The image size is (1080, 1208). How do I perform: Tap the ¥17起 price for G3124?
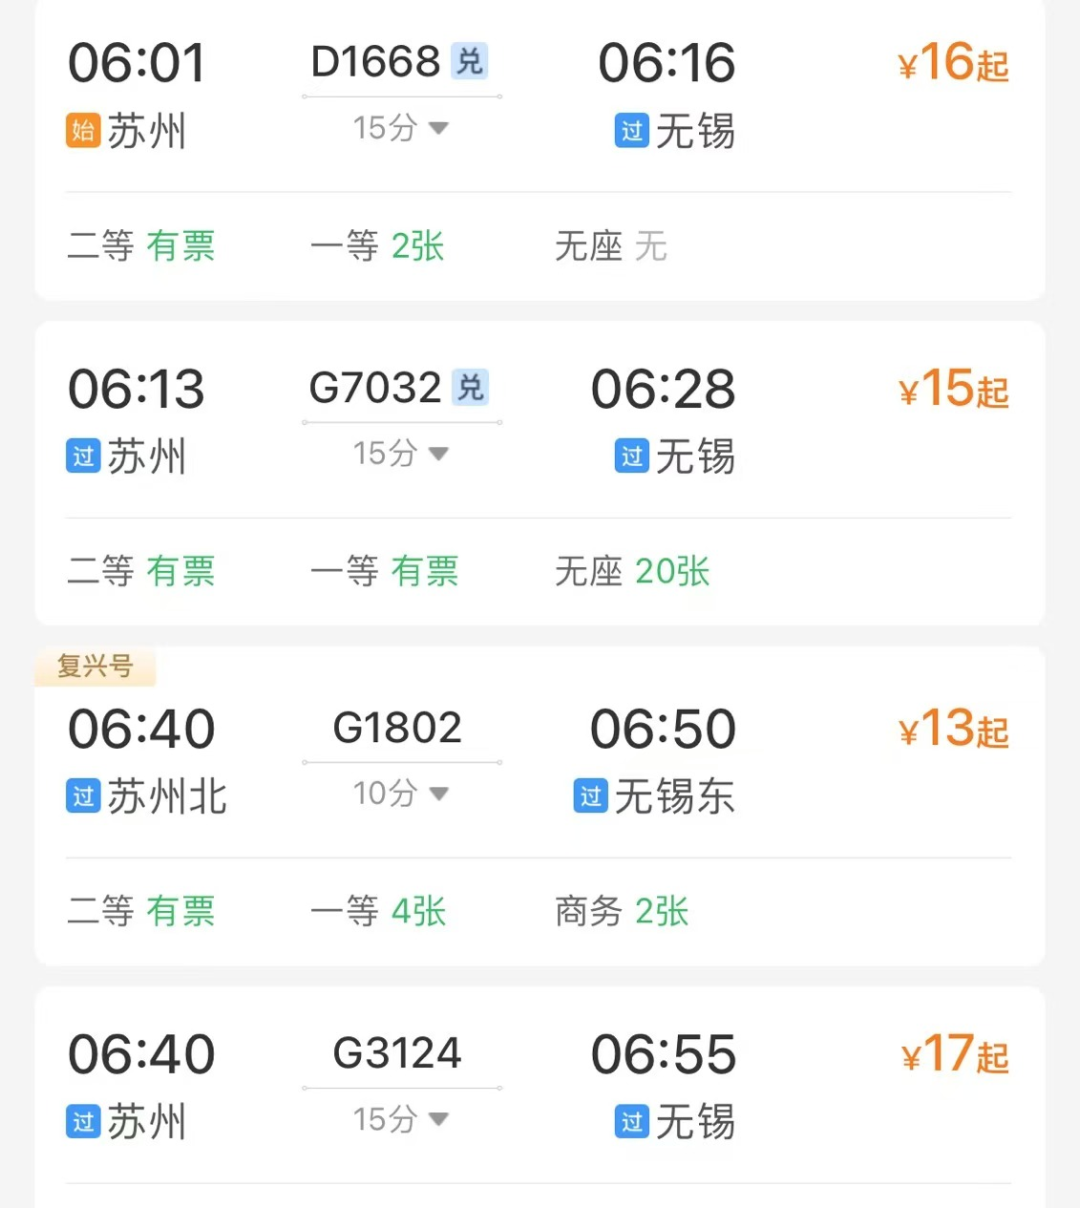(954, 1055)
